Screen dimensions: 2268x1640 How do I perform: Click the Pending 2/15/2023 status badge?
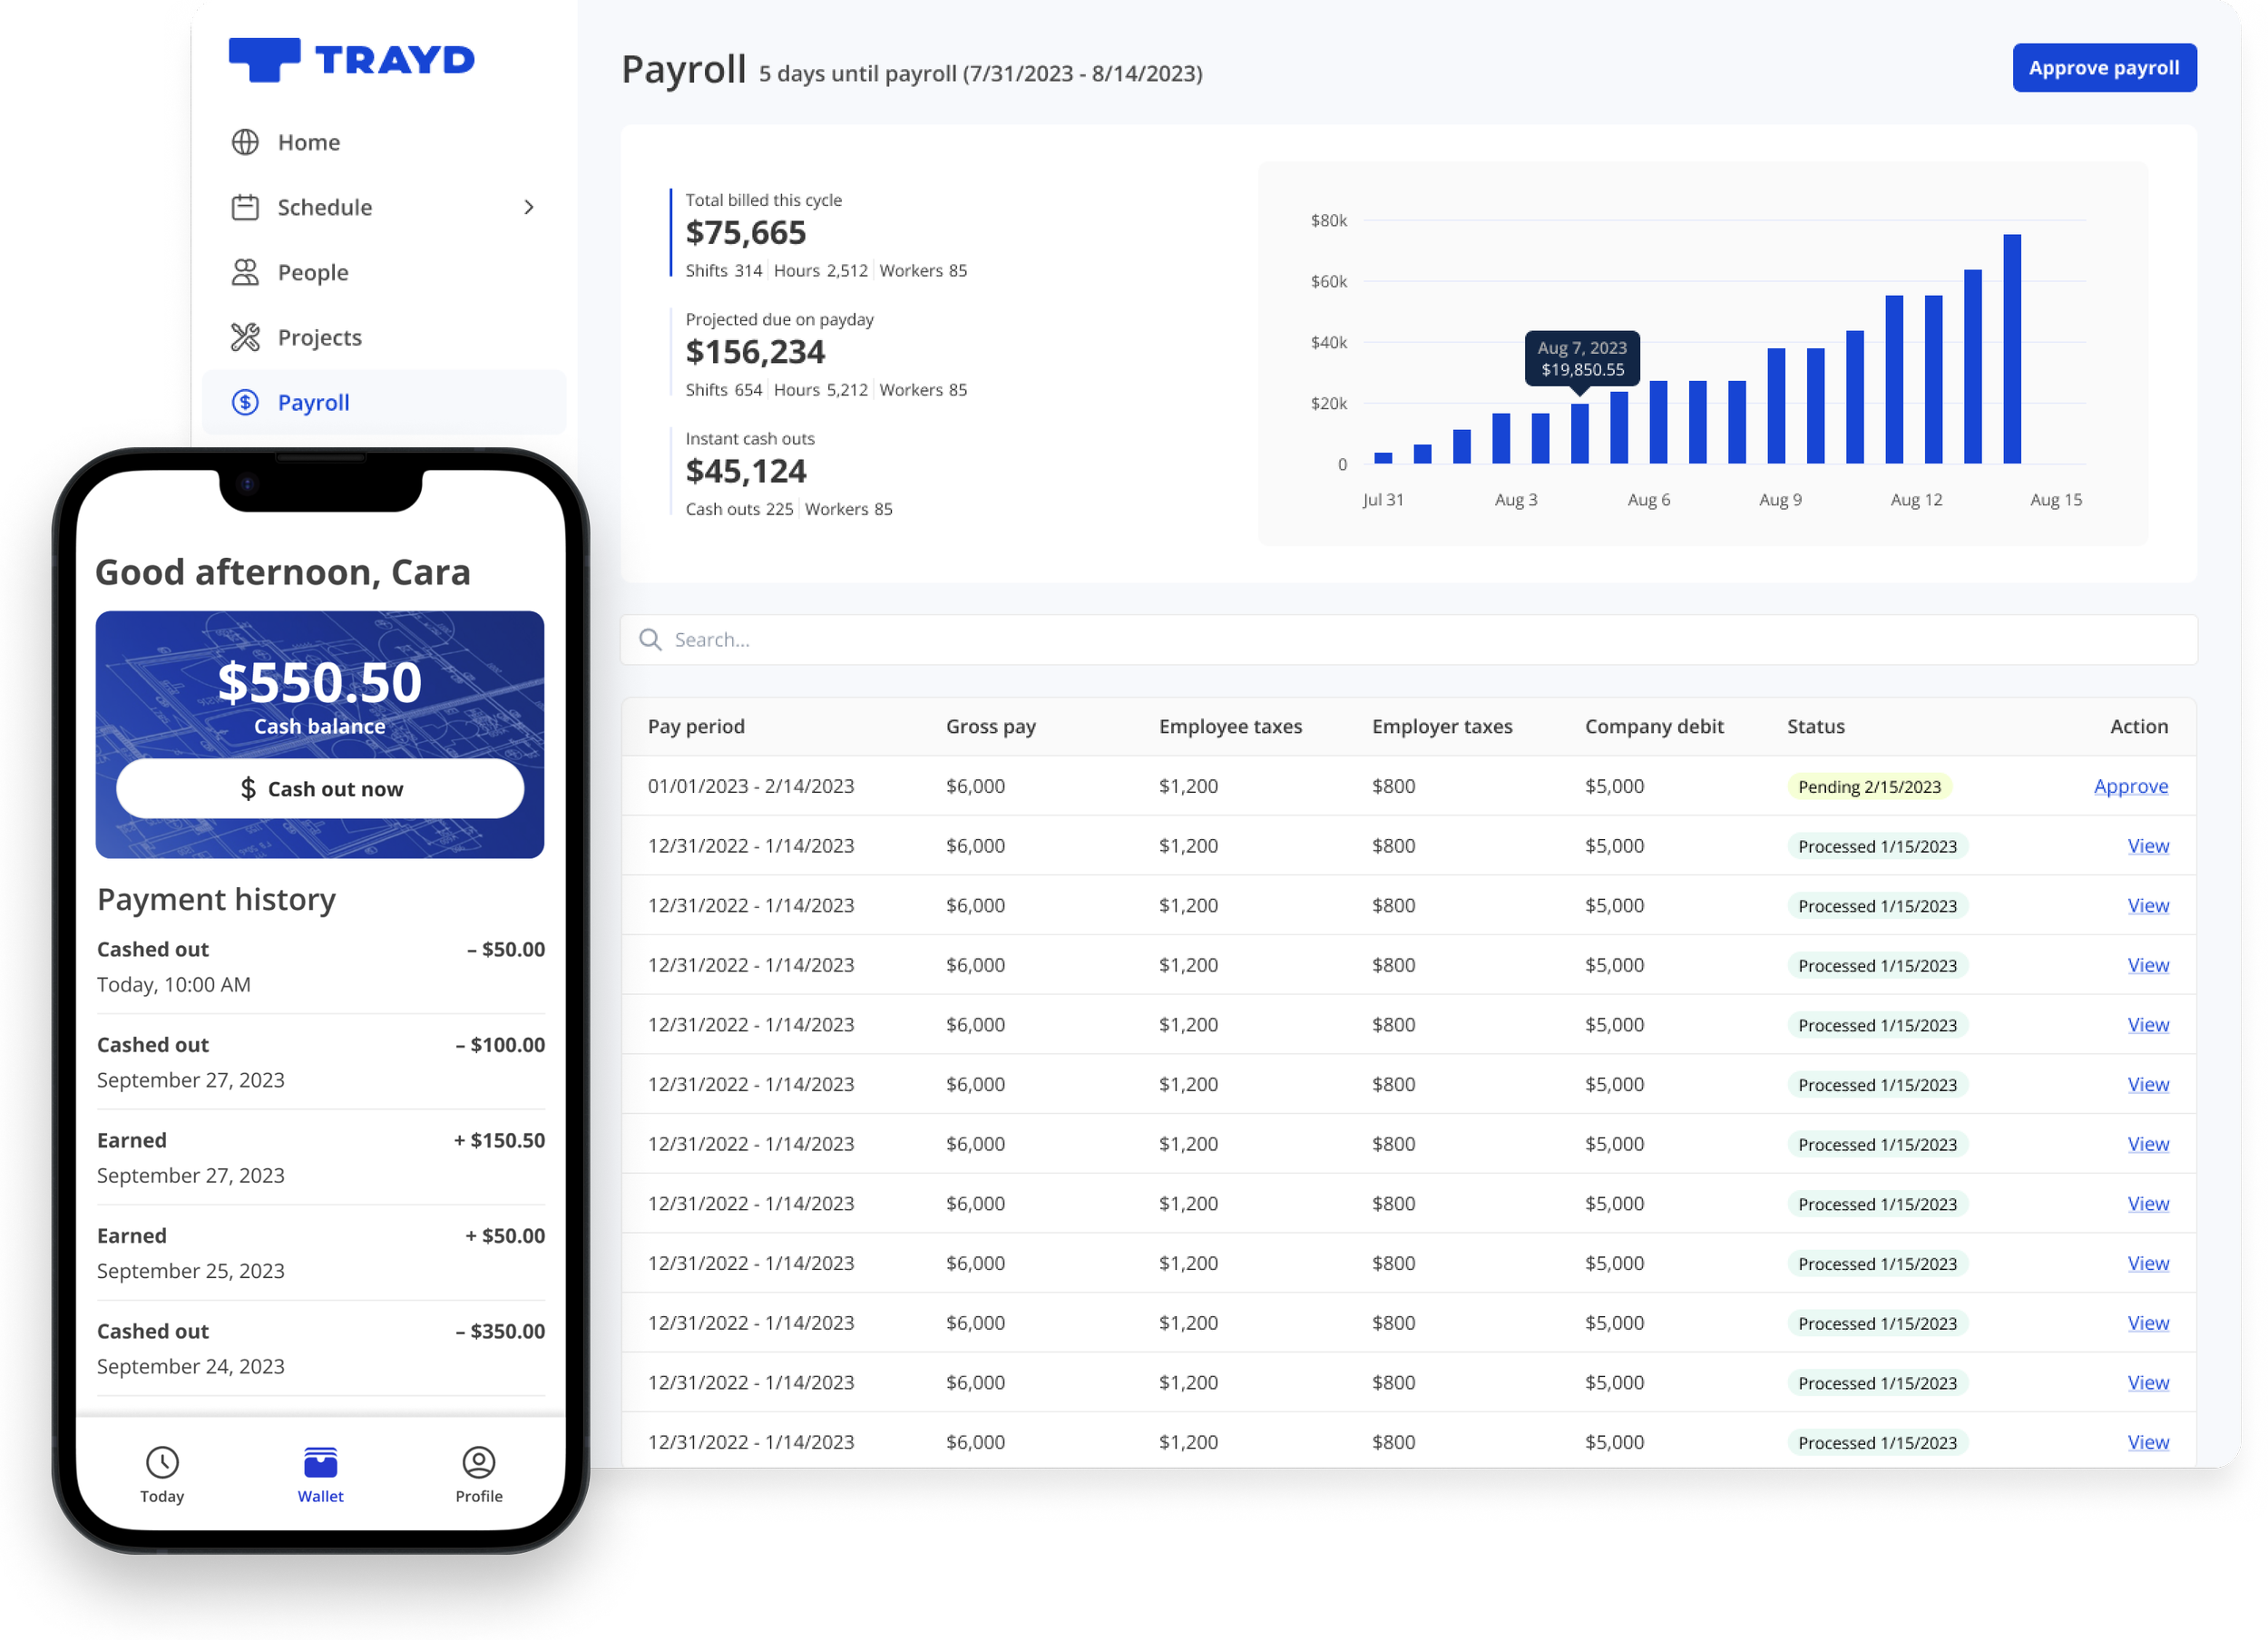pyautogui.click(x=1868, y=787)
